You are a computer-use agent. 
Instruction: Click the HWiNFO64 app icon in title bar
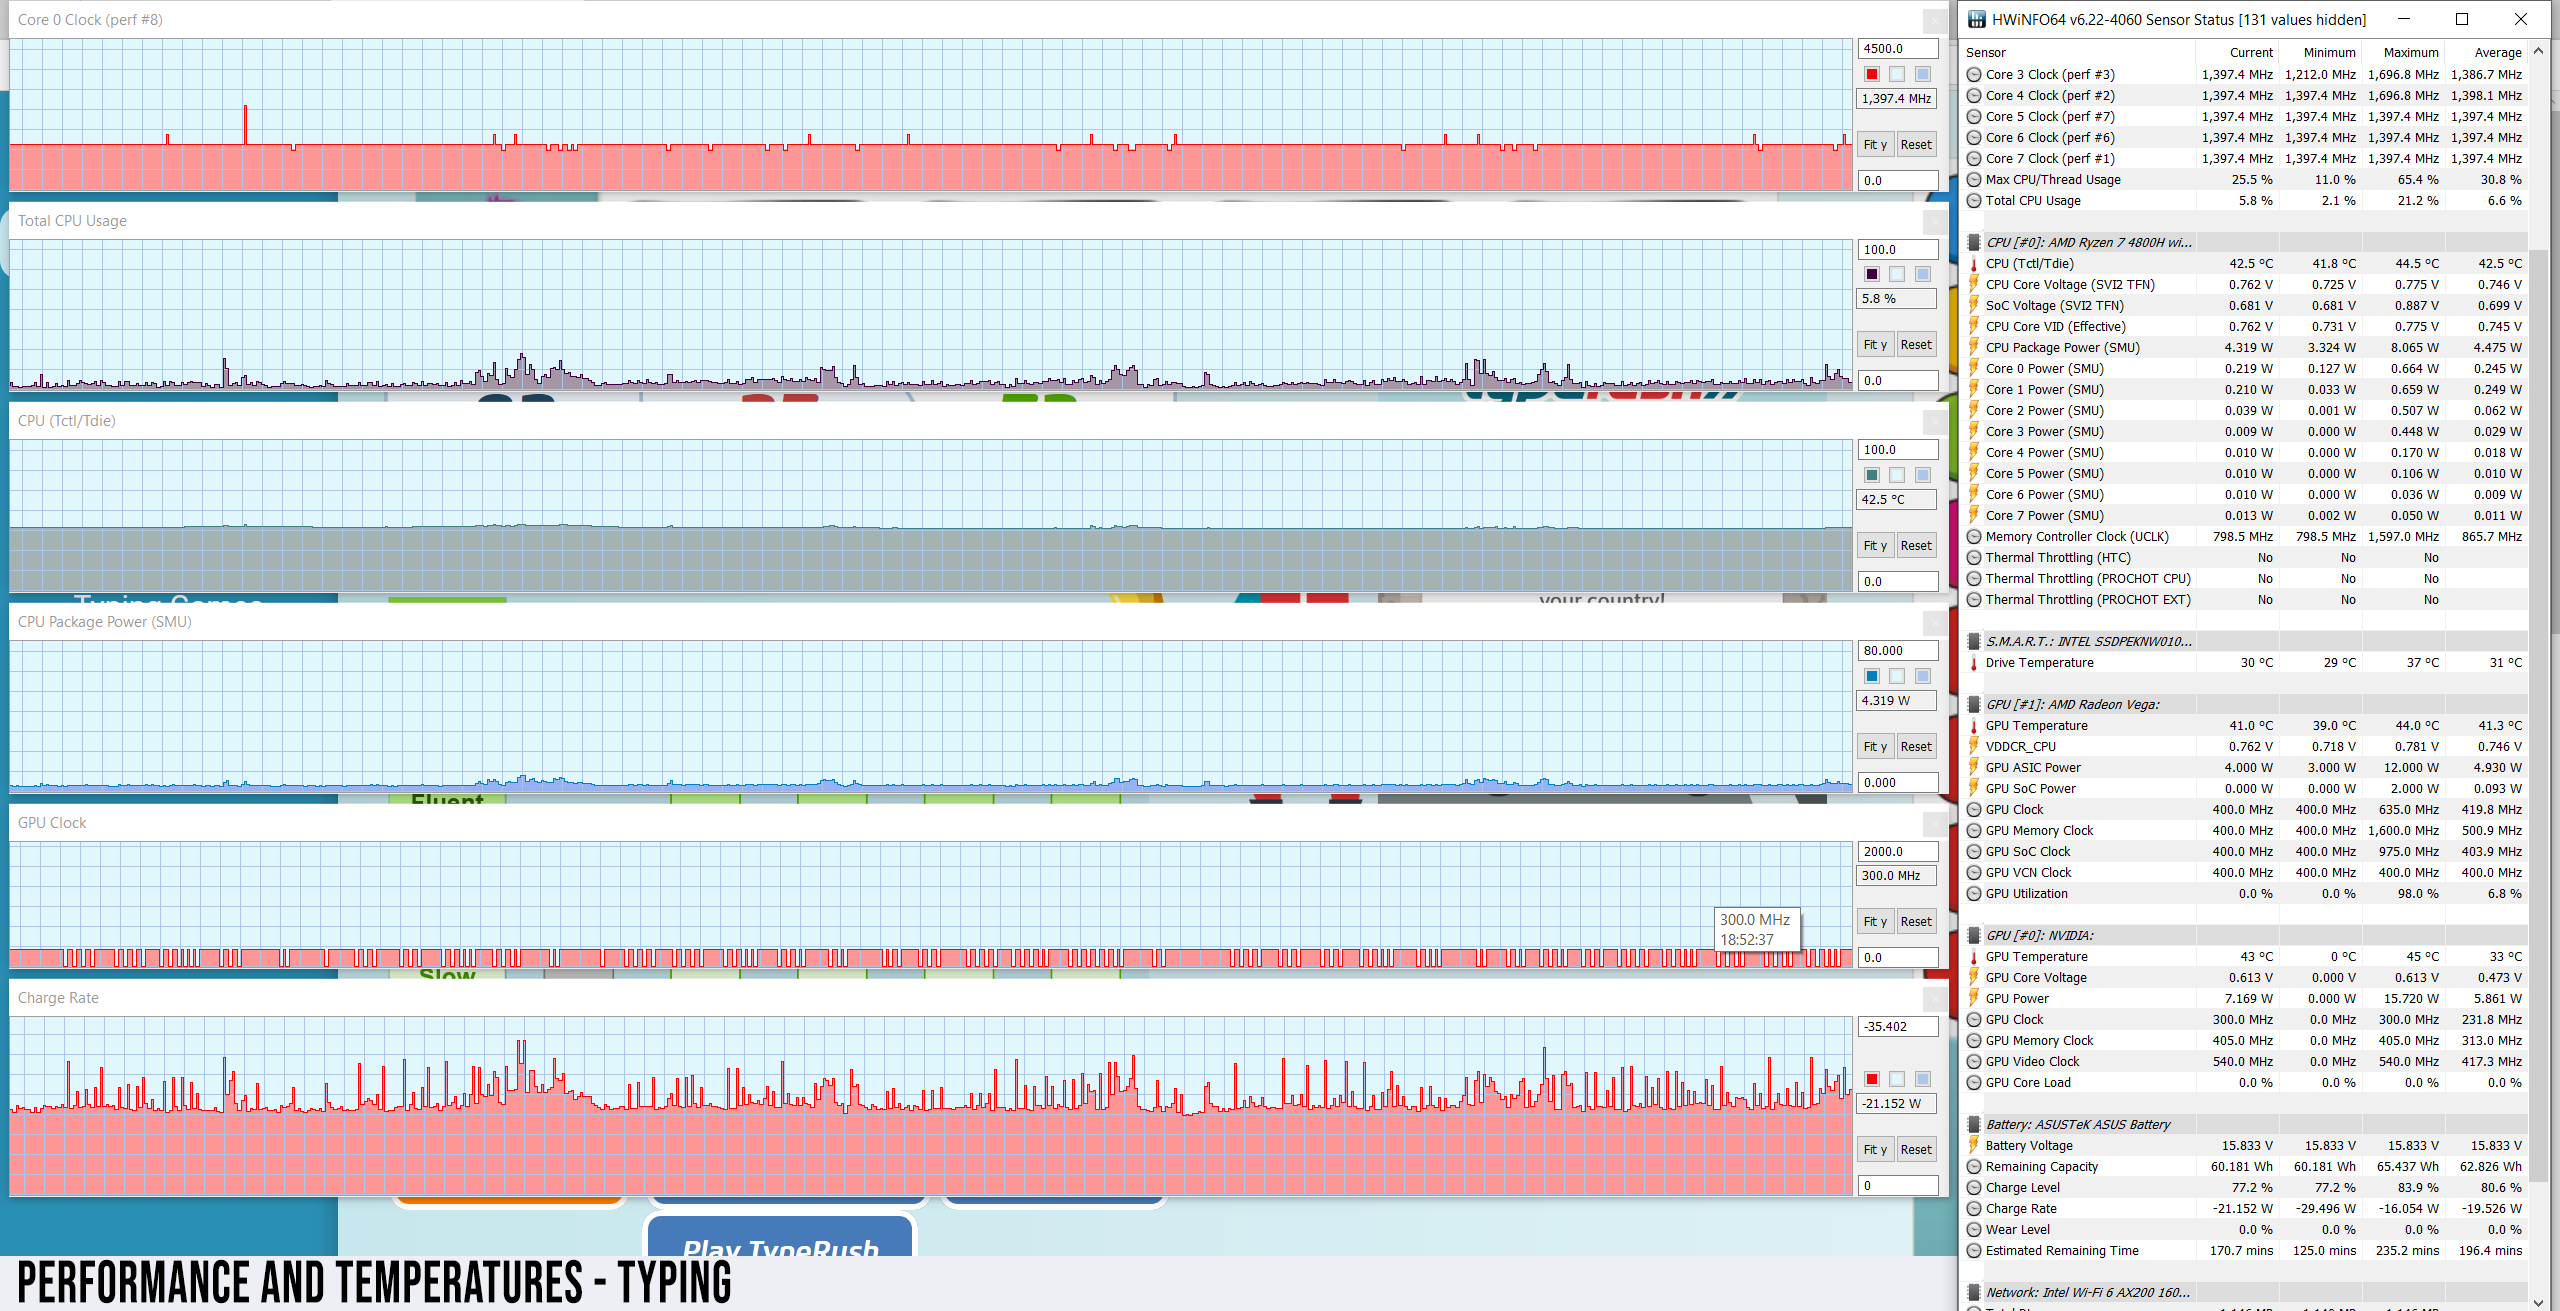click(1976, 19)
